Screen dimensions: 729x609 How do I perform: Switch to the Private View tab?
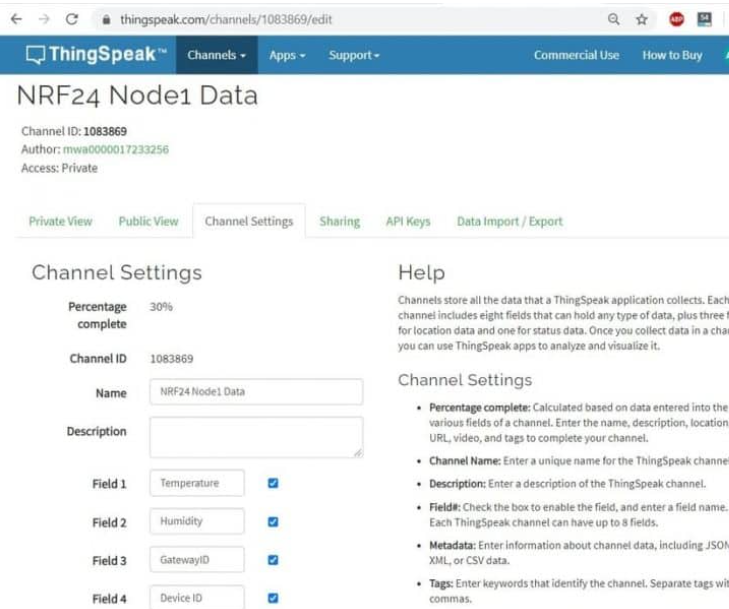pyautogui.click(x=60, y=221)
